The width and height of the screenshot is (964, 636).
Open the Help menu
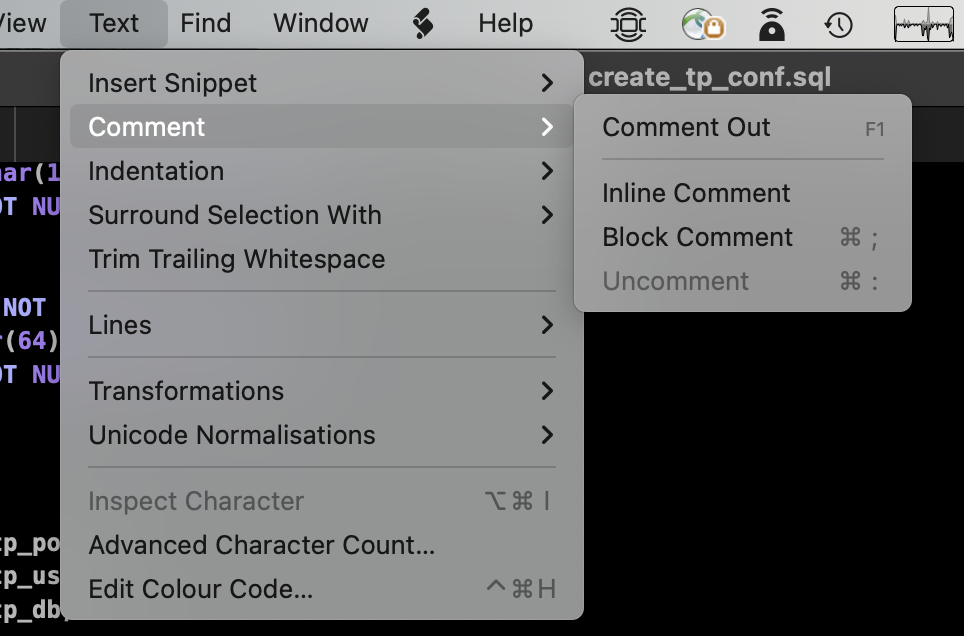[504, 23]
